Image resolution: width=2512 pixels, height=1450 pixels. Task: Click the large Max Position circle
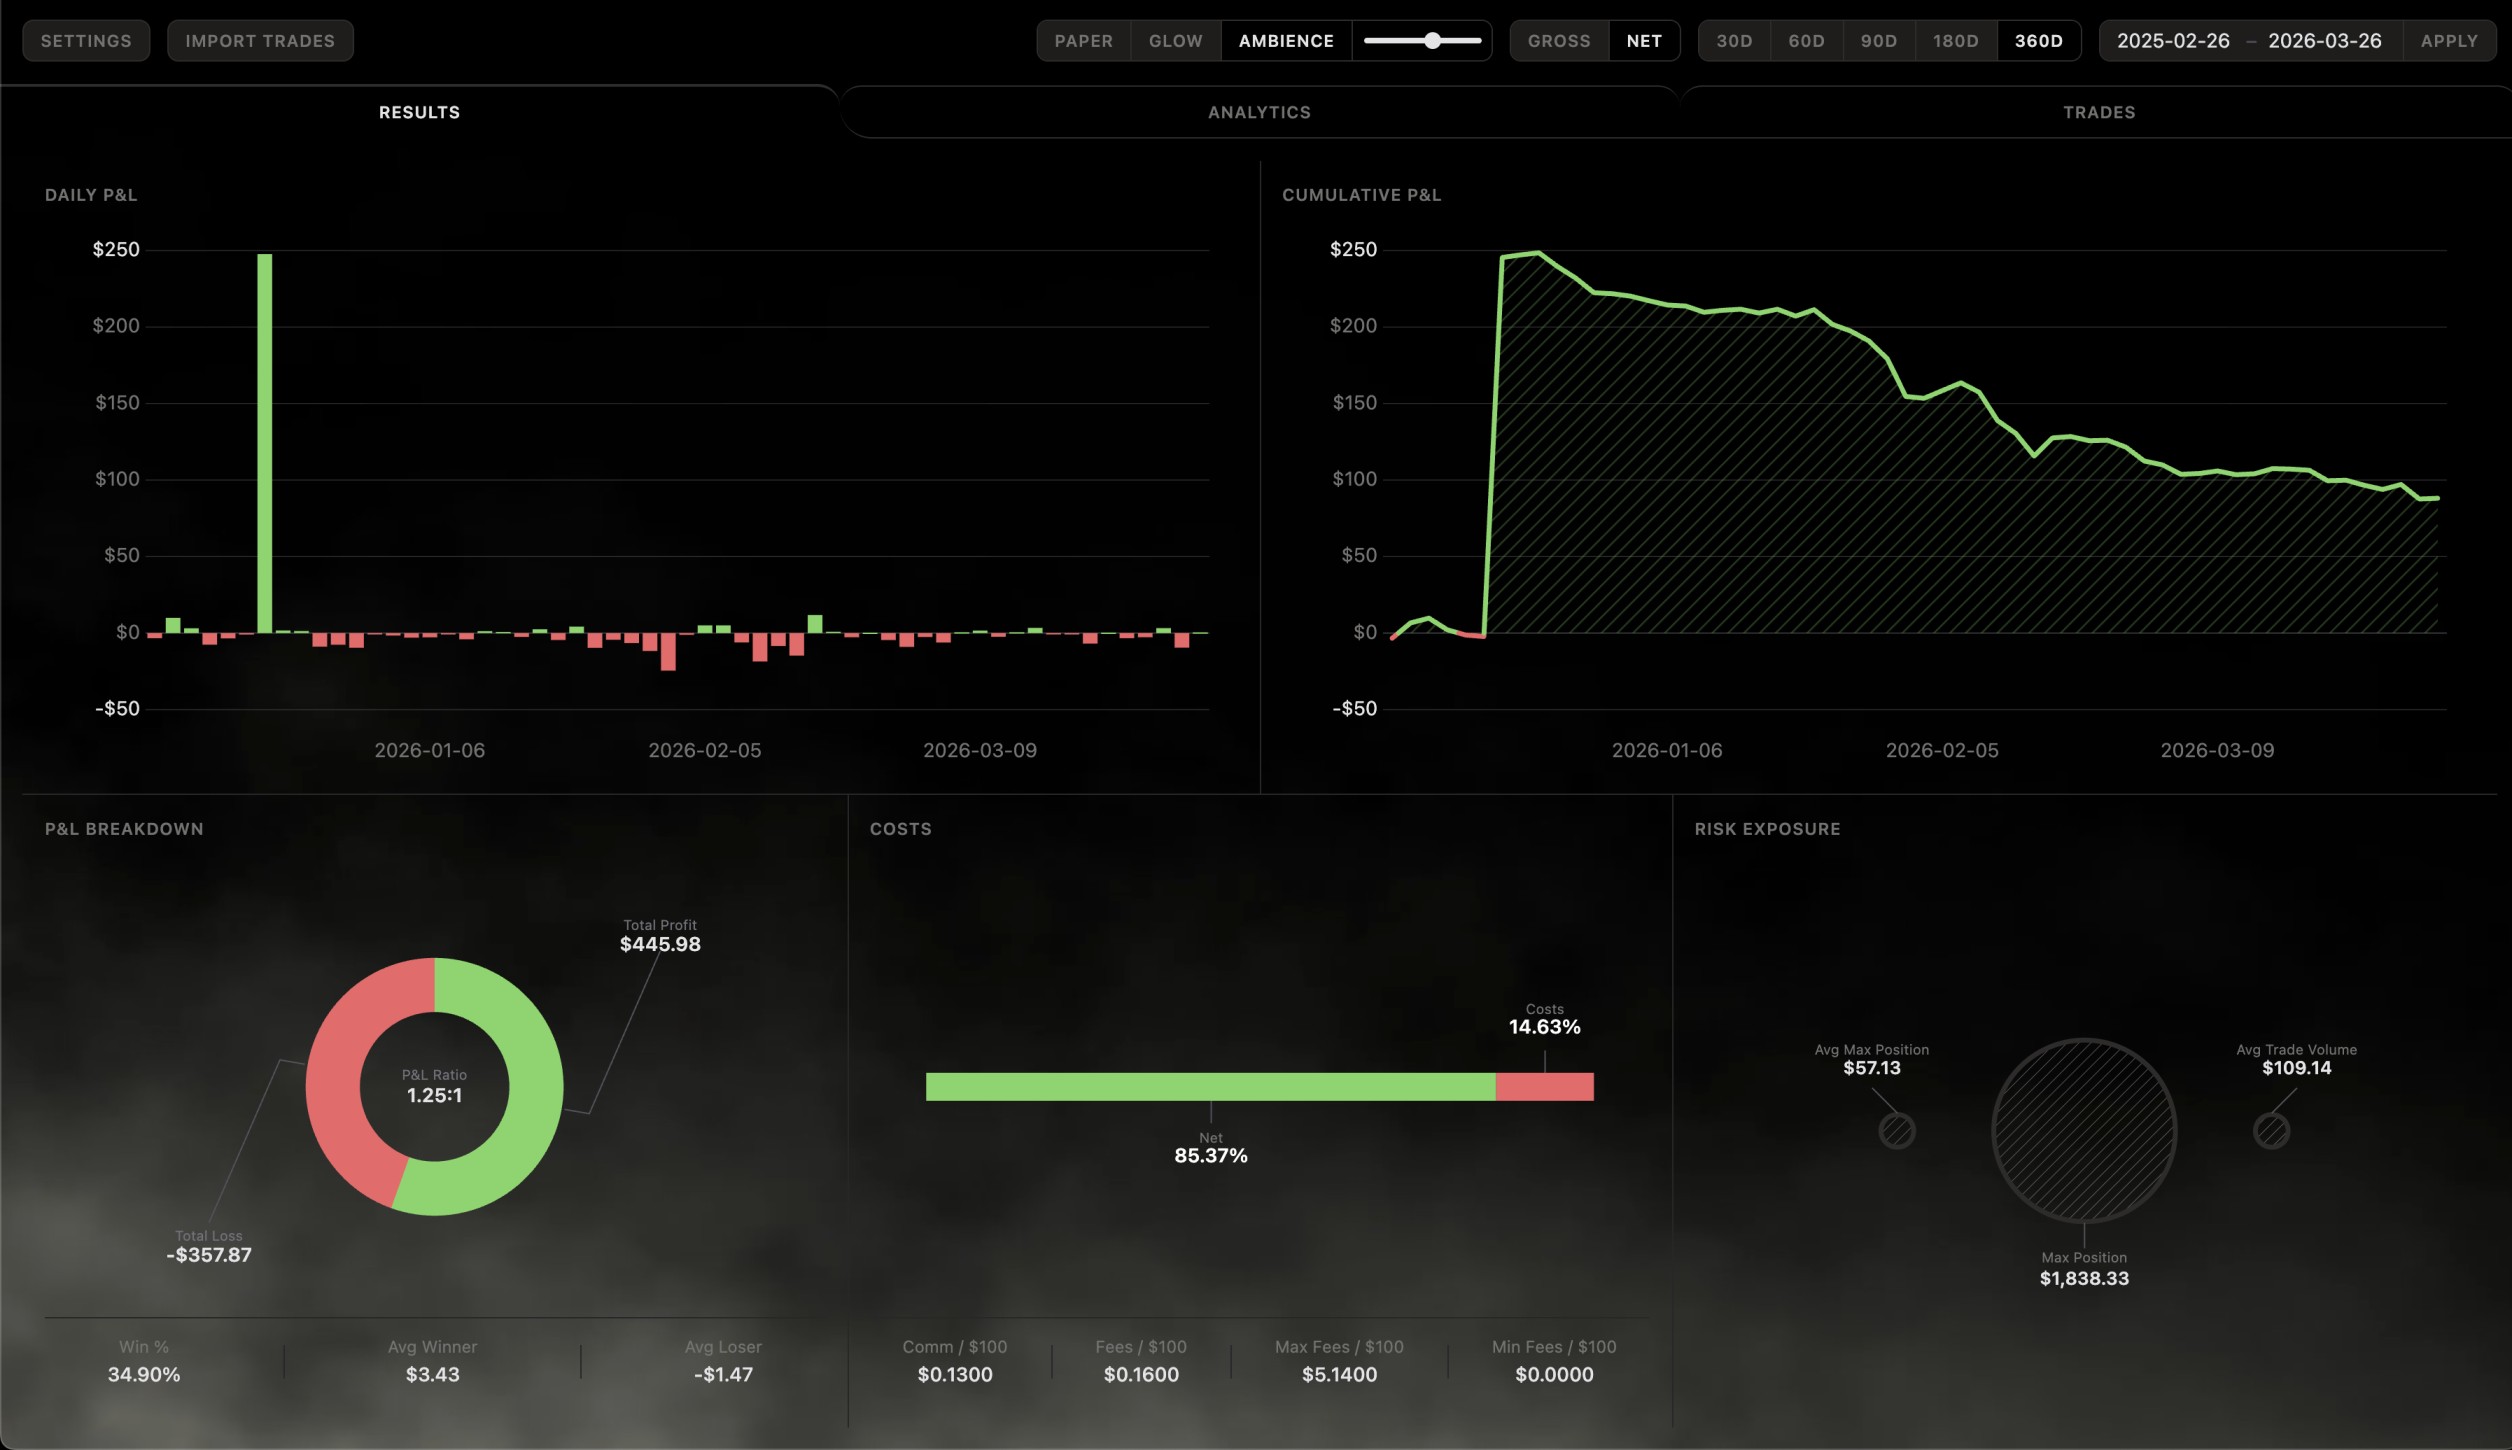2084,1130
